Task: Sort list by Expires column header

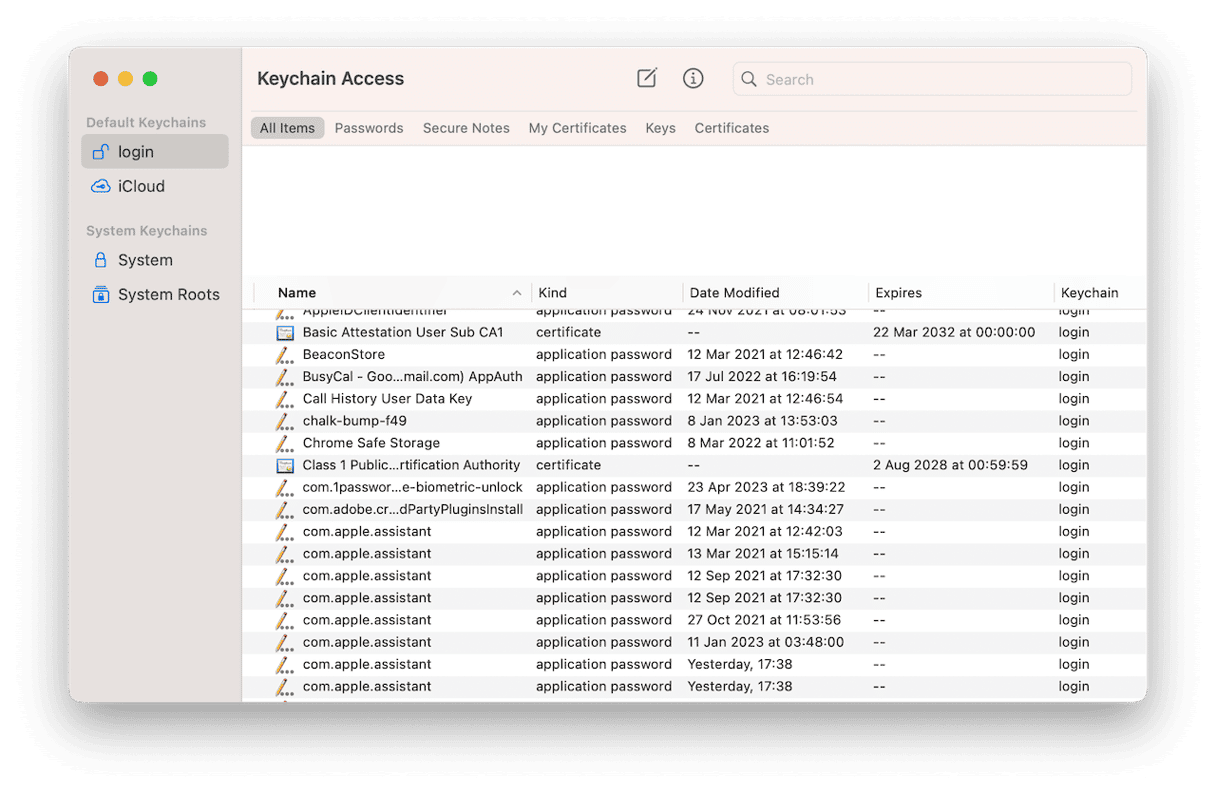Action: (x=898, y=293)
